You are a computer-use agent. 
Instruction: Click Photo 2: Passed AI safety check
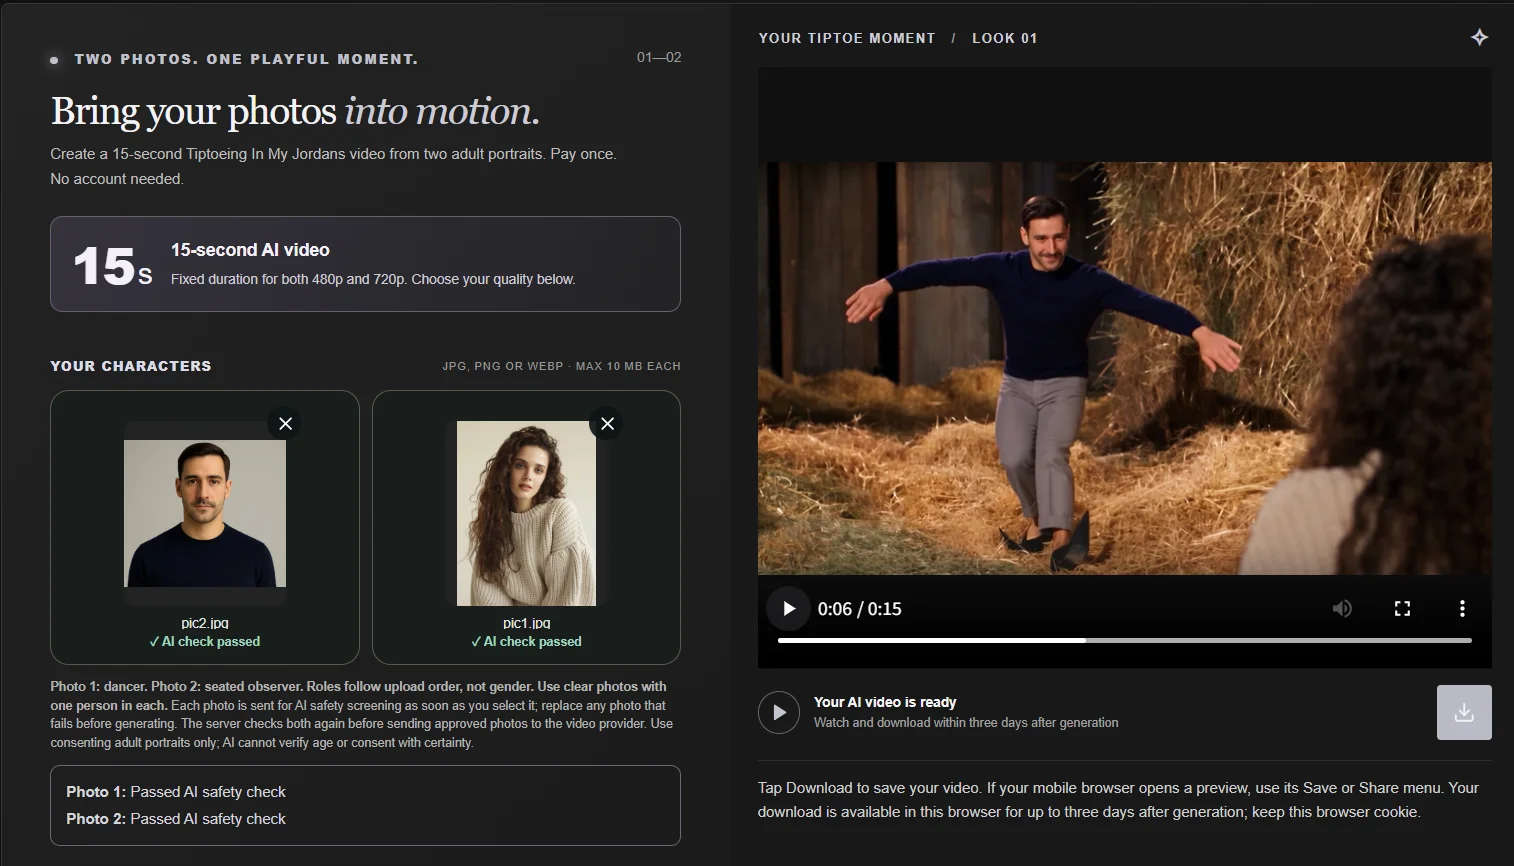176,819
